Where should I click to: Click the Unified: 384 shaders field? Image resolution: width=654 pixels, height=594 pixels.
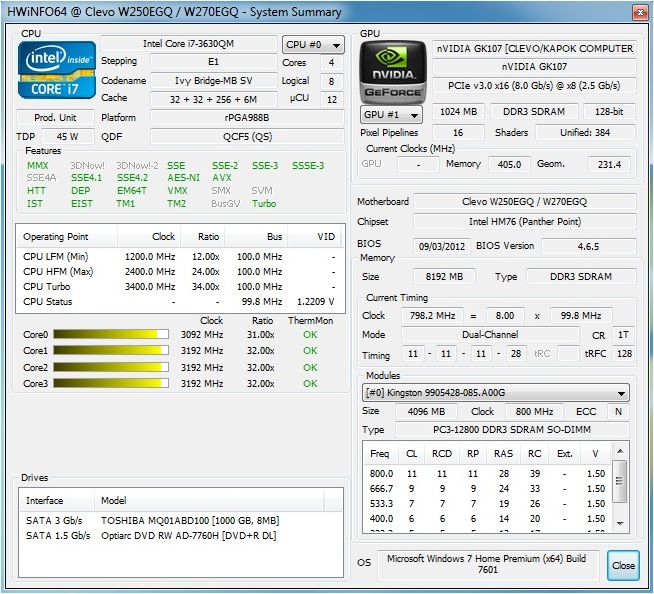(585, 133)
